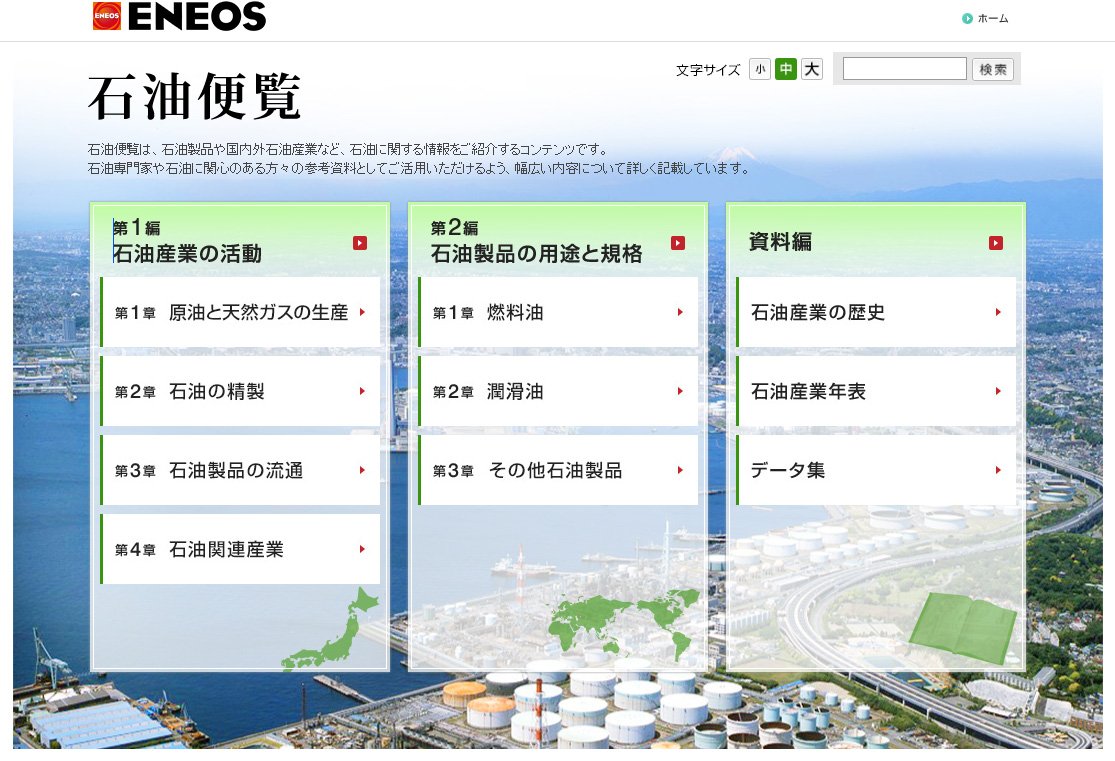Image resolution: width=1115 pixels, height=761 pixels.
Task: Click the teal arrow icon beside ホーム
Action: tap(967, 18)
